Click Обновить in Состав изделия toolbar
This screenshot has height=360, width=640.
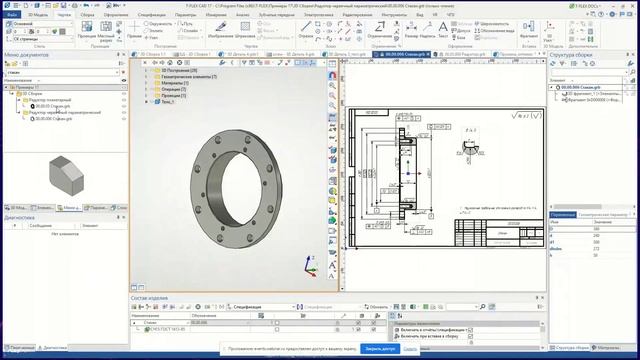376,307
